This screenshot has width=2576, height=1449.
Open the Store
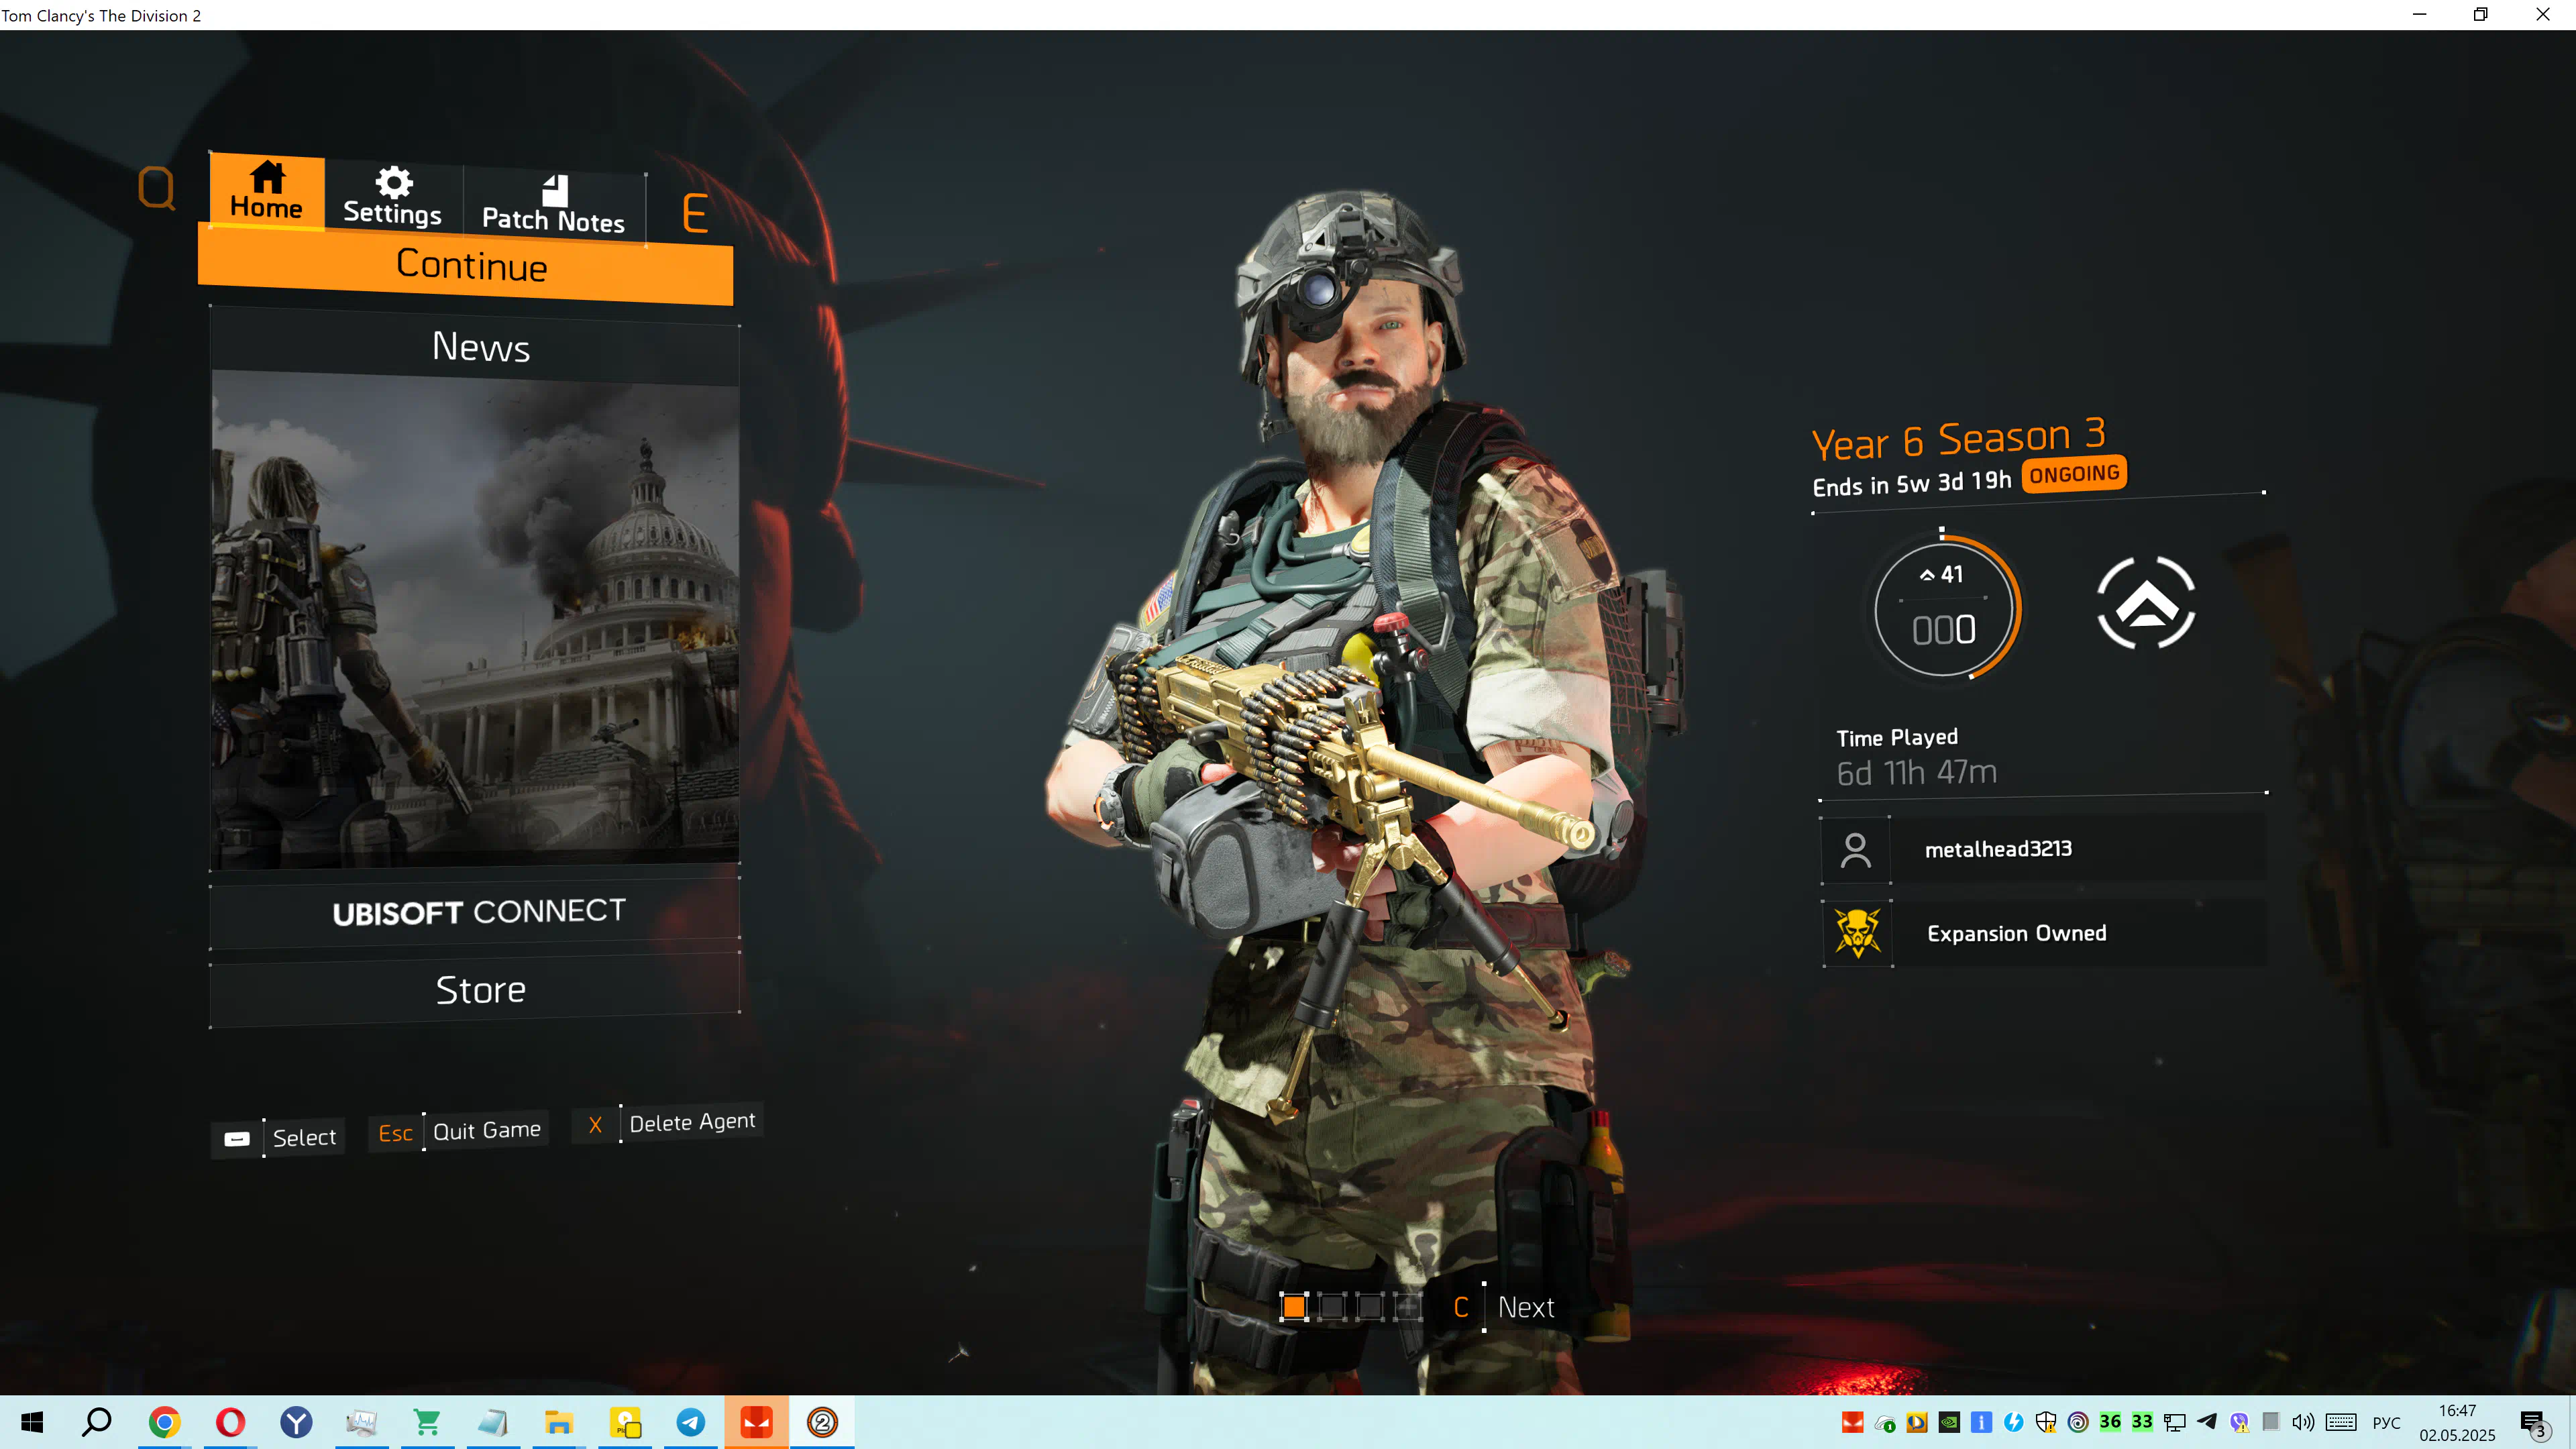pos(476,990)
